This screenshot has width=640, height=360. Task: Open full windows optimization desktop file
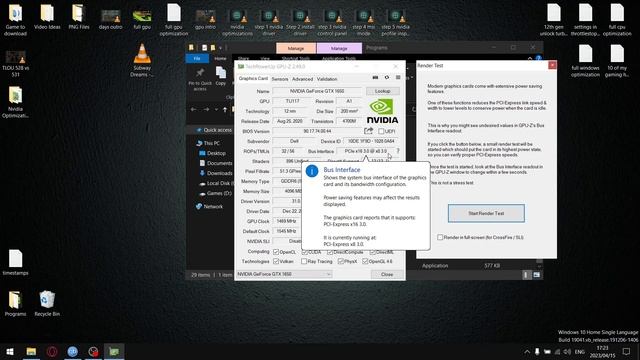coord(585,61)
